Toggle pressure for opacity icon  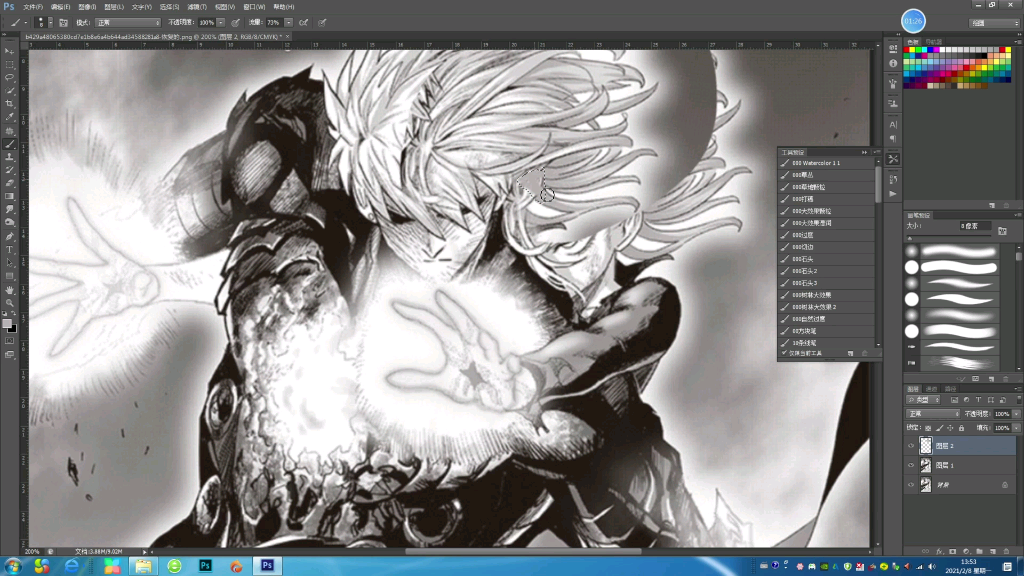coord(236,22)
